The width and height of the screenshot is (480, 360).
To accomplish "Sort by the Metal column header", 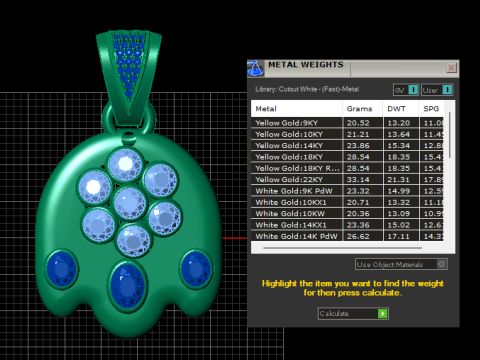I will (x=297, y=109).
